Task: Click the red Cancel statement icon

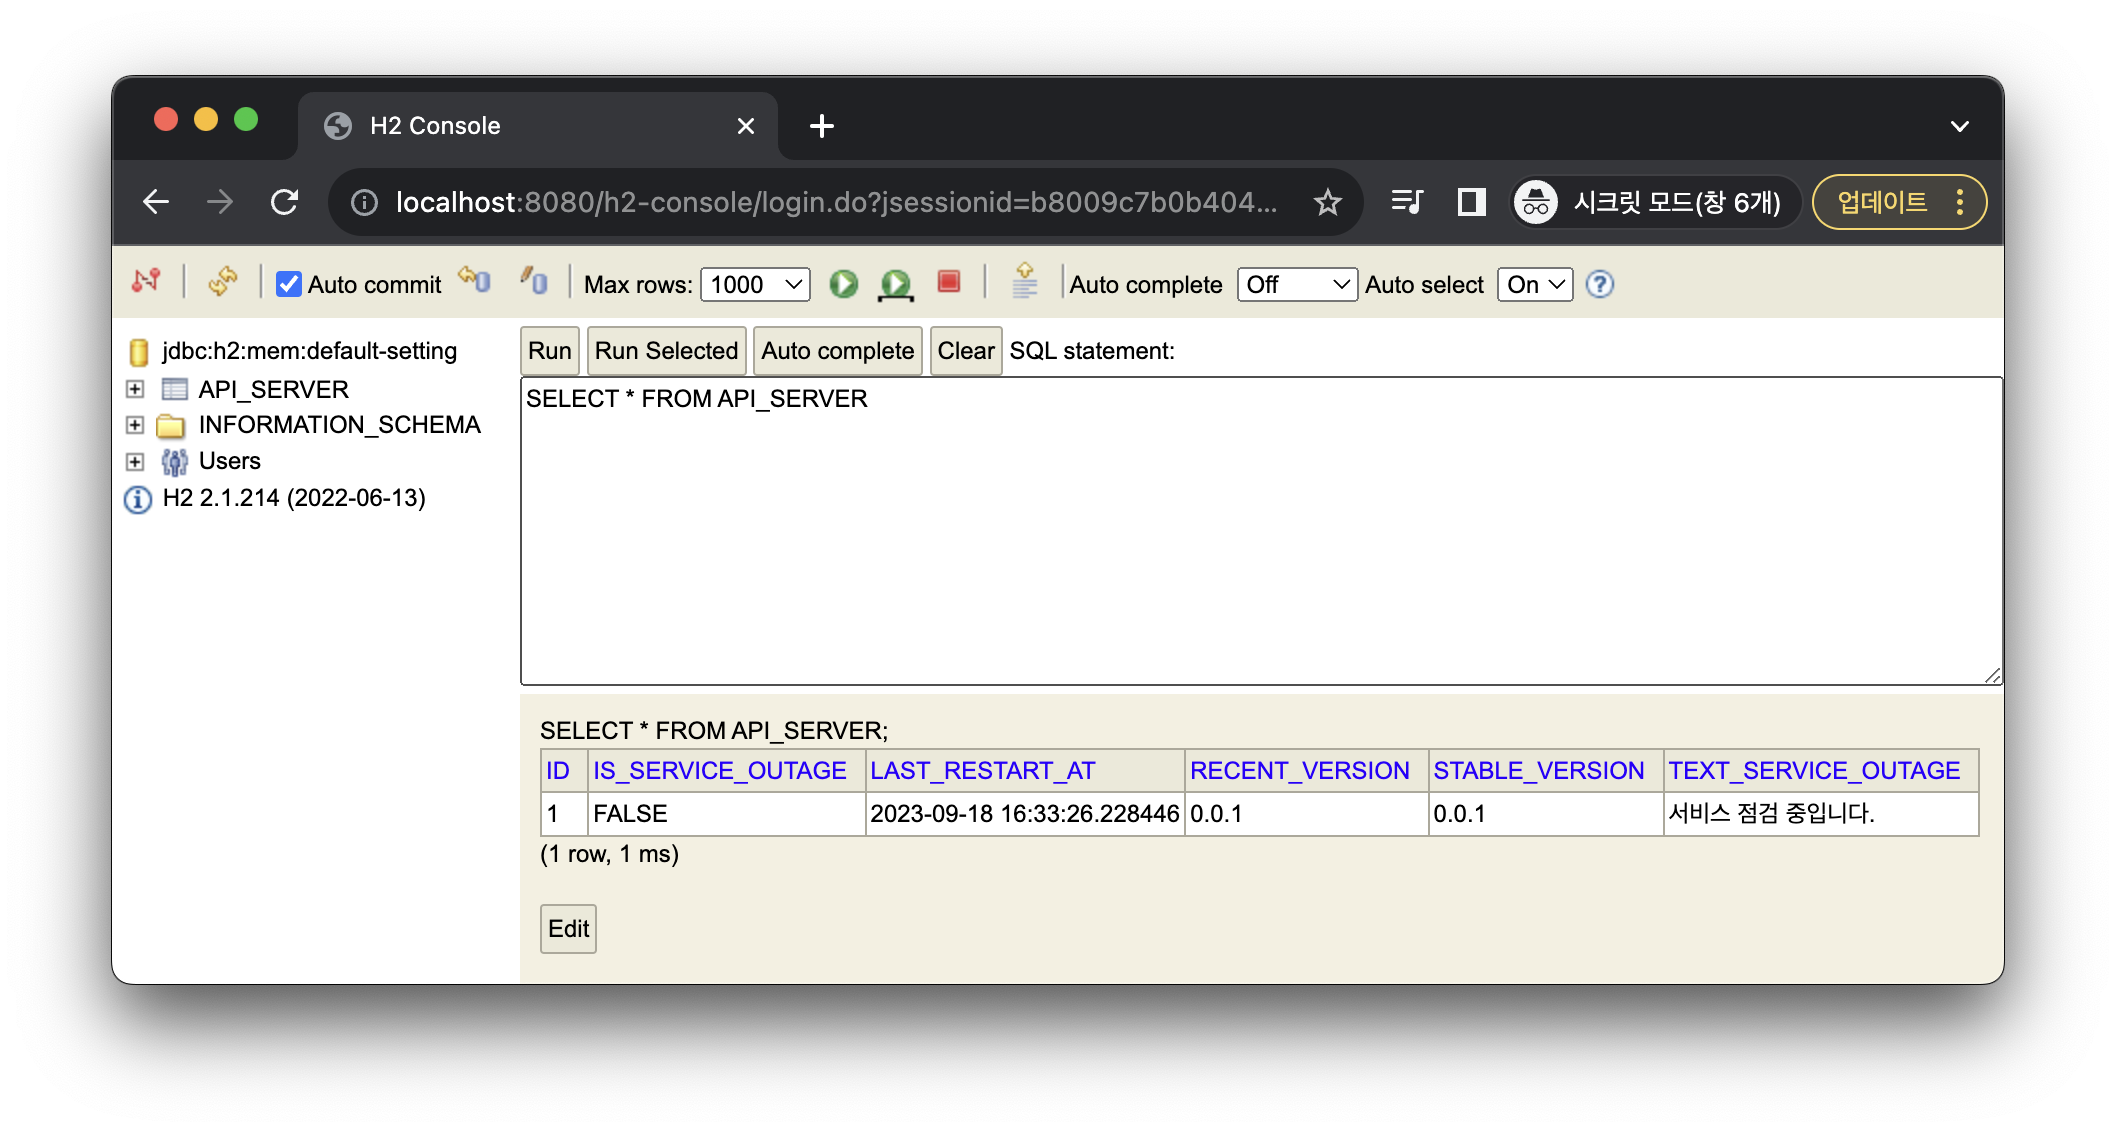Action: pos(949,282)
